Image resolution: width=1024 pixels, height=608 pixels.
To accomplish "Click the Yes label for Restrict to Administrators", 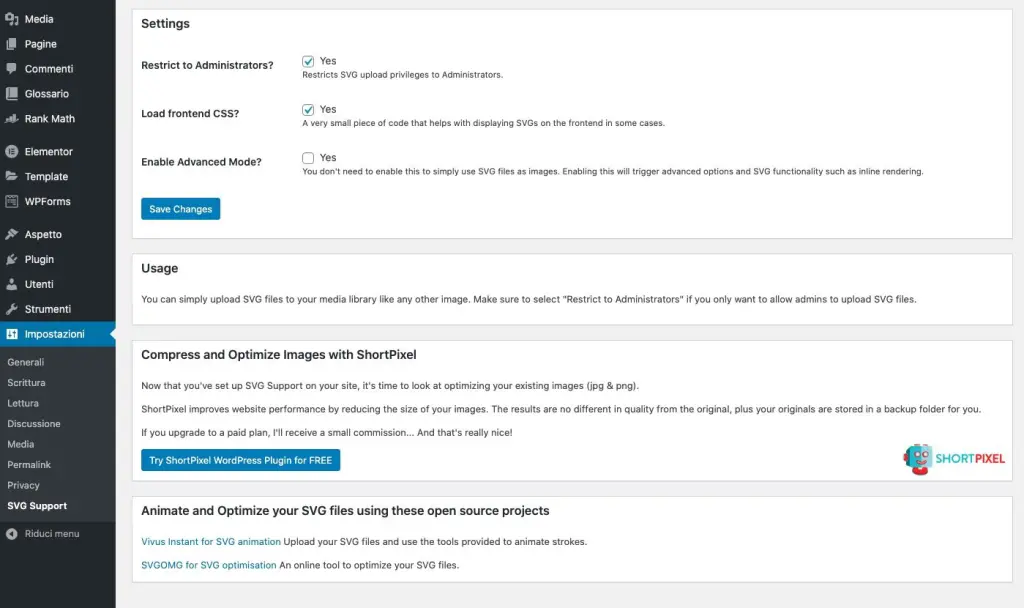I will pyautogui.click(x=328, y=61).
